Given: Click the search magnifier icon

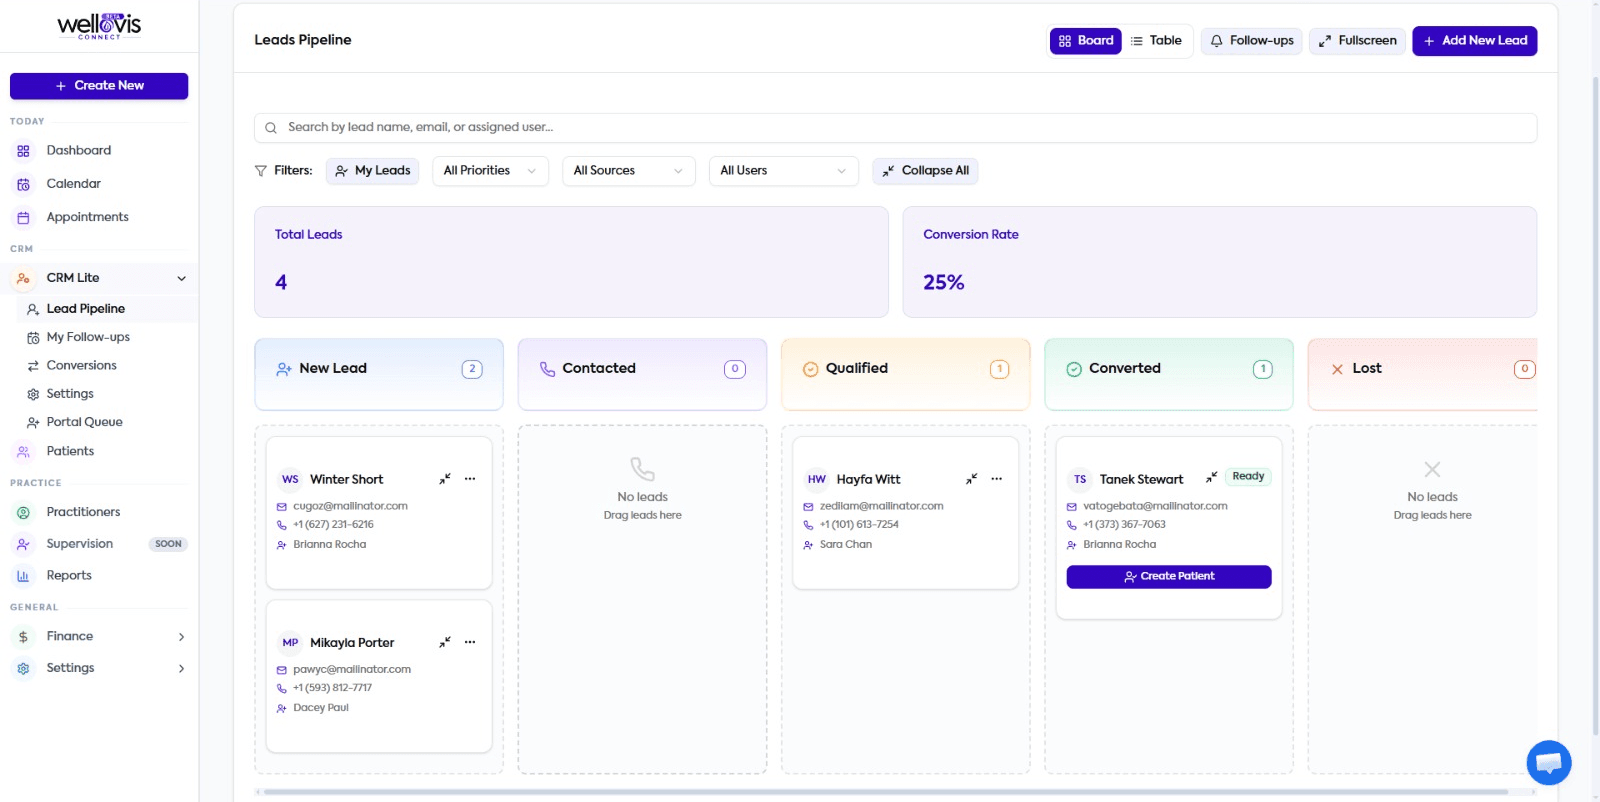Looking at the screenshot, I should (x=271, y=128).
